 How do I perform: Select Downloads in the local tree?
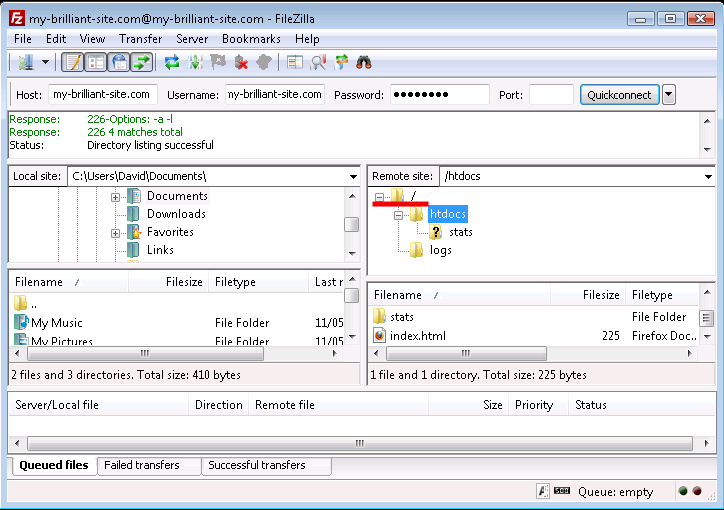coord(176,214)
